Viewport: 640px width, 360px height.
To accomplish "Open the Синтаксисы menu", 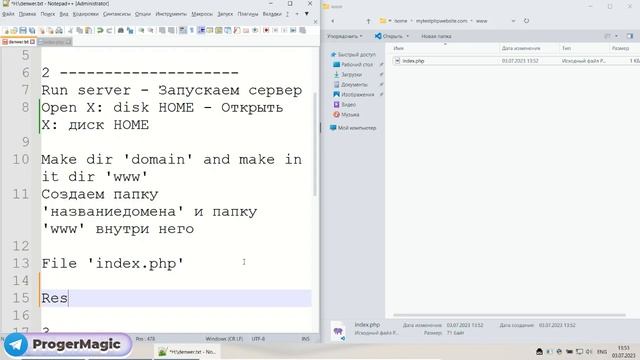I will pos(117,14).
